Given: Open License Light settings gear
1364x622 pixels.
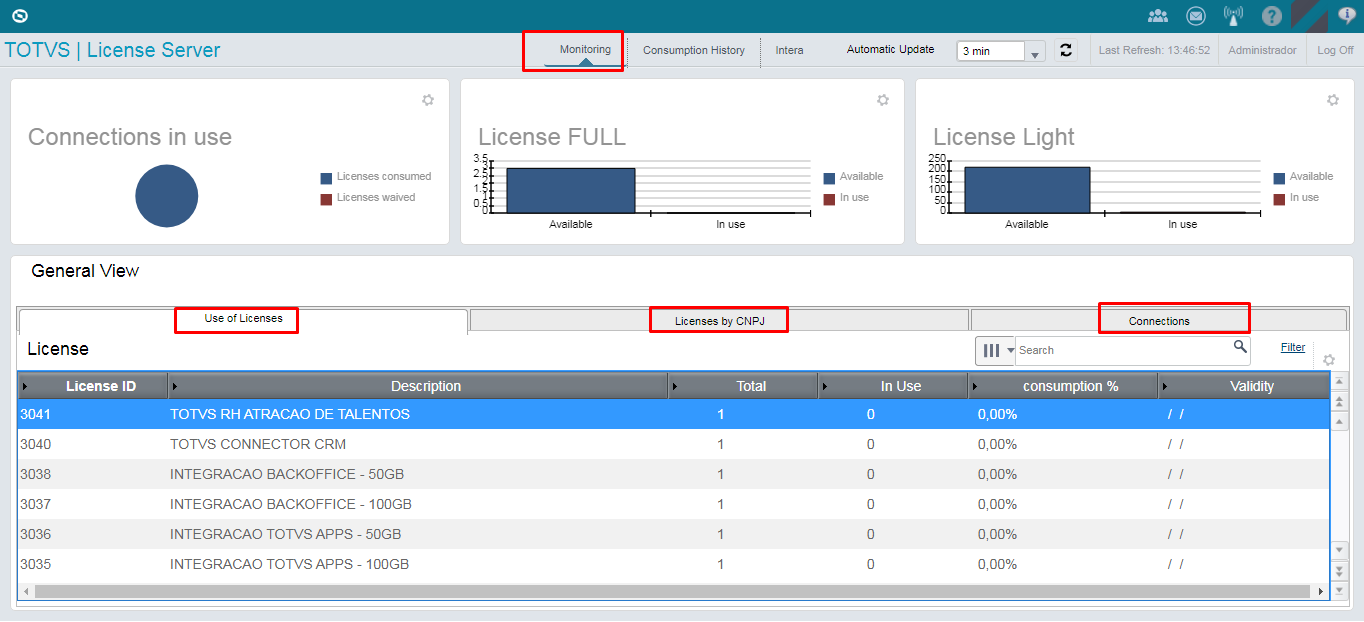Looking at the screenshot, I should point(1333,100).
